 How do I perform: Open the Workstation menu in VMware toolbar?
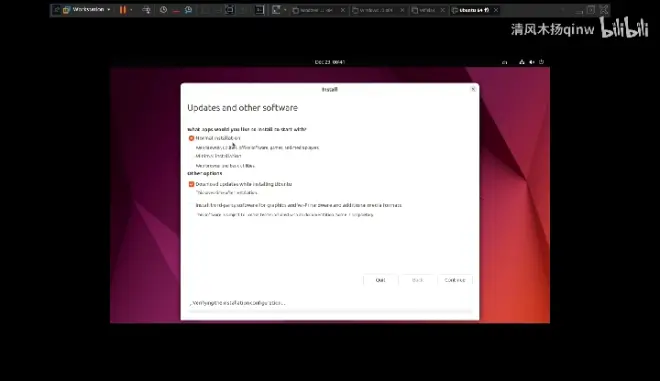tap(88, 9)
